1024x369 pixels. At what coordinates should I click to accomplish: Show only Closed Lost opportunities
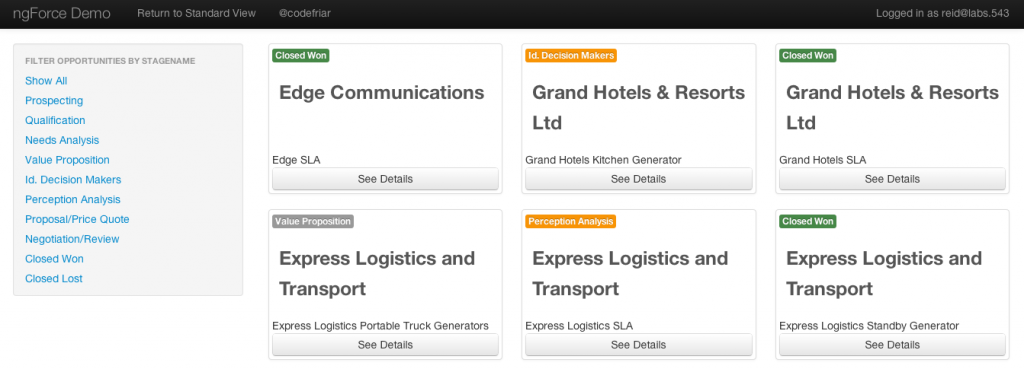click(x=54, y=278)
